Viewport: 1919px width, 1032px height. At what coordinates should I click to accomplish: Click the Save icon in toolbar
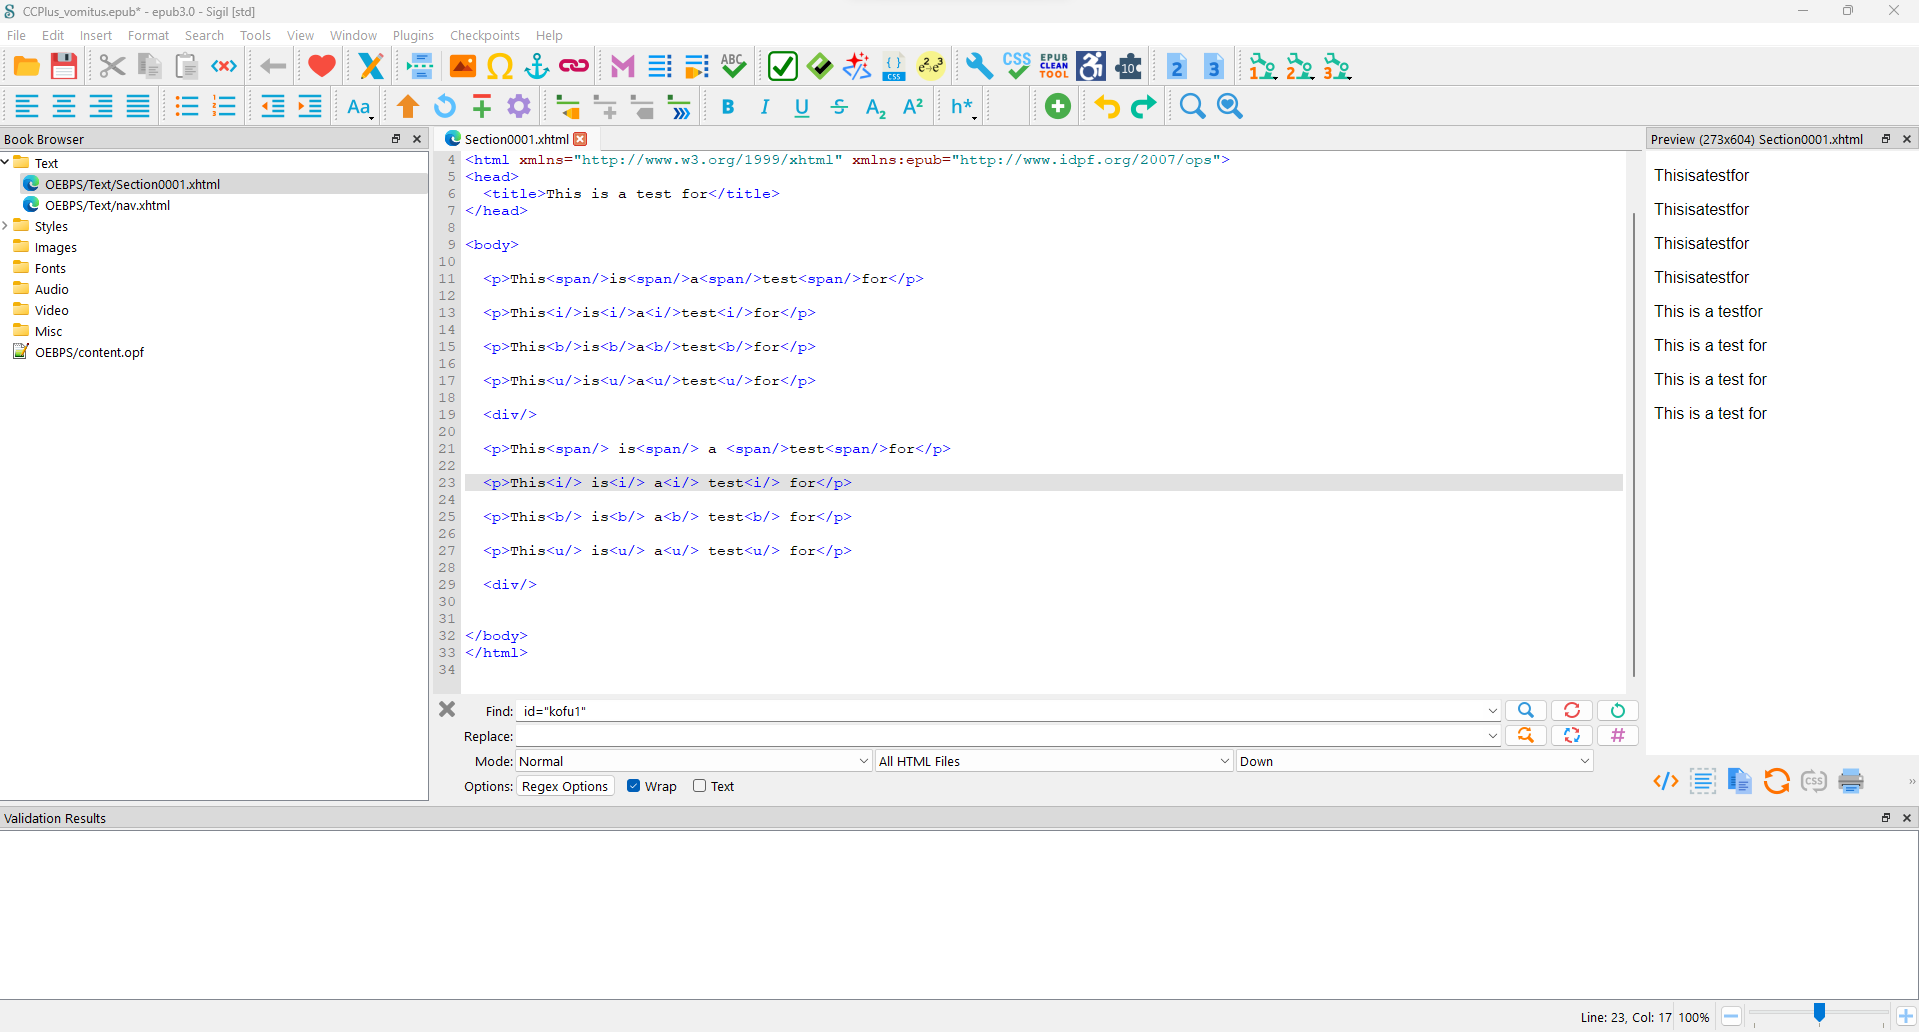pos(64,67)
